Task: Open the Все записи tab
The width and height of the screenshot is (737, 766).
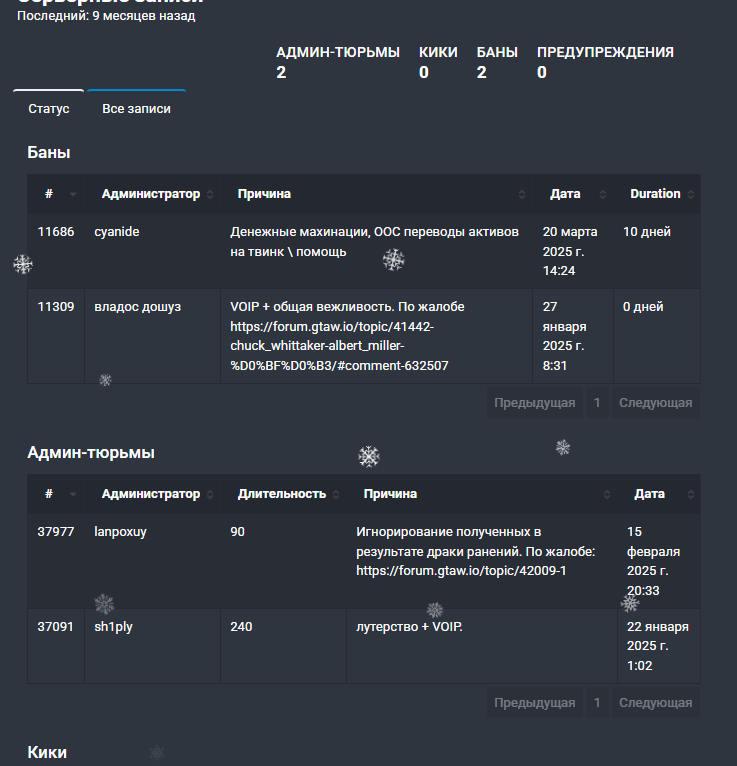Action: tap(136, 108)
